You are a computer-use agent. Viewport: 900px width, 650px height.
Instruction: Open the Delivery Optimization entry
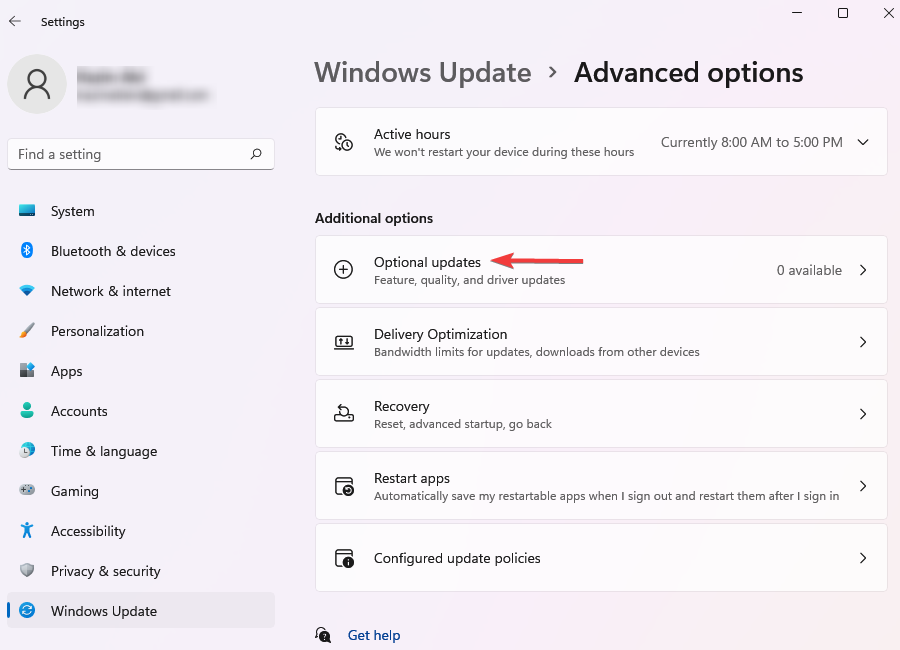(601, 342)
